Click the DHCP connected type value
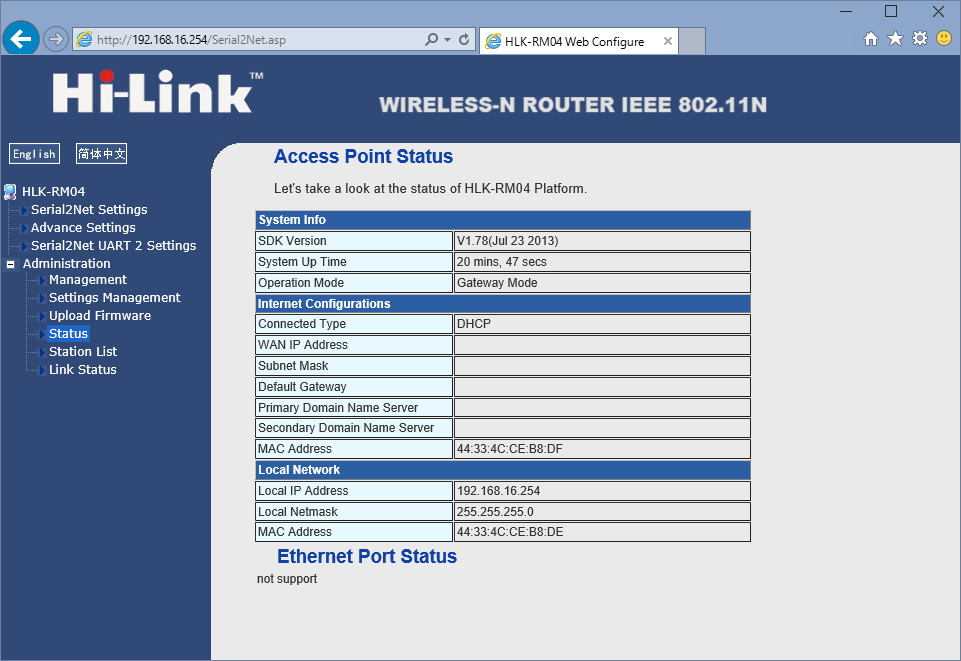961x661 pixels. click(474, 323)
